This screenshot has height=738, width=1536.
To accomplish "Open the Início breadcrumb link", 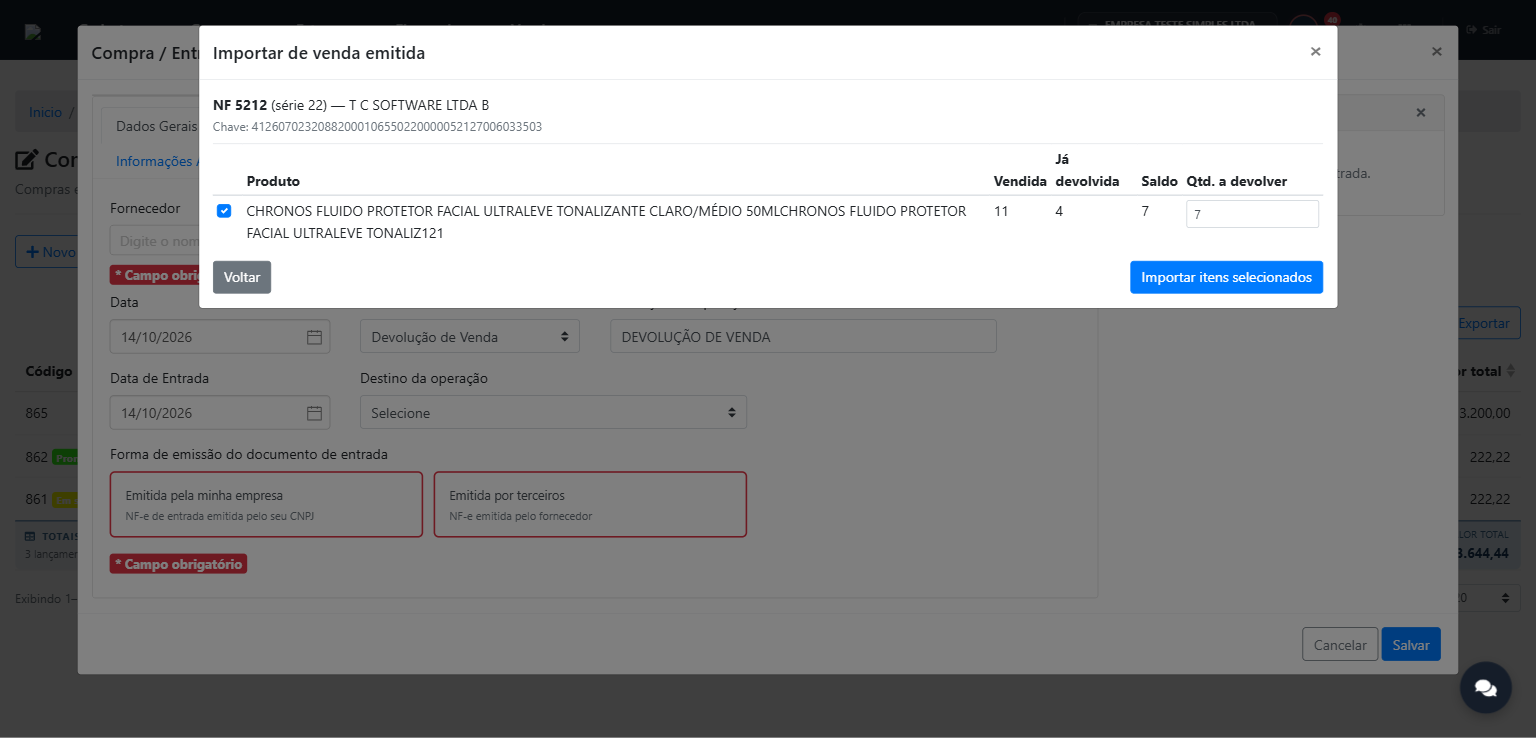I will click(45, 112).
